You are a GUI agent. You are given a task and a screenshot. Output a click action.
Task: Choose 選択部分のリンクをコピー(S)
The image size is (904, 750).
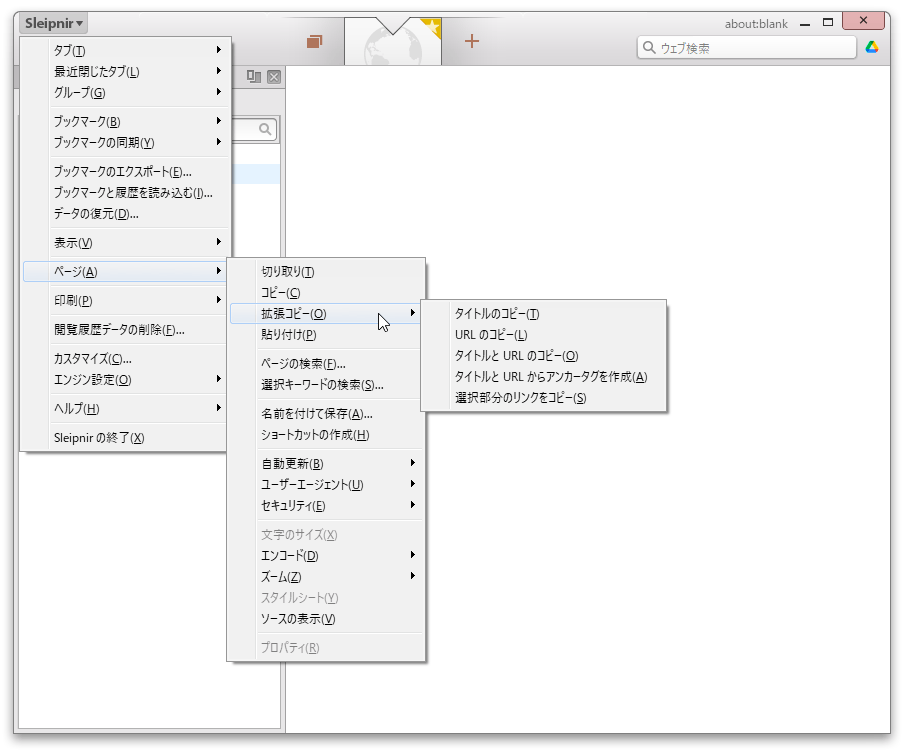pyautogui.click(x=544, y=398)
